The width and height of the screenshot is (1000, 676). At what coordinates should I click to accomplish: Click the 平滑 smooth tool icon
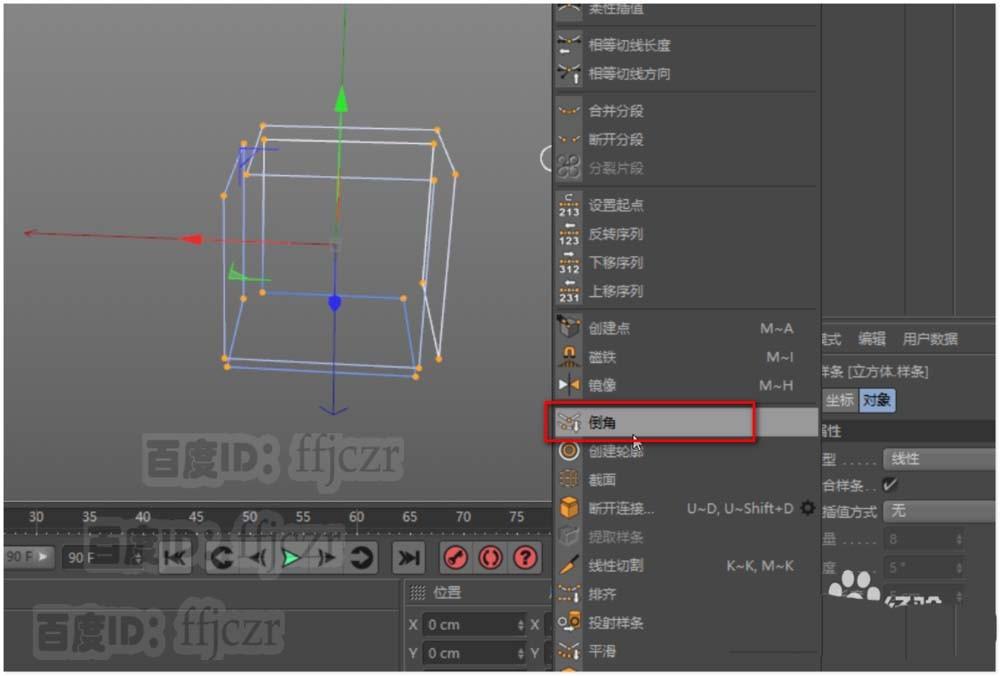click(568, 651)
